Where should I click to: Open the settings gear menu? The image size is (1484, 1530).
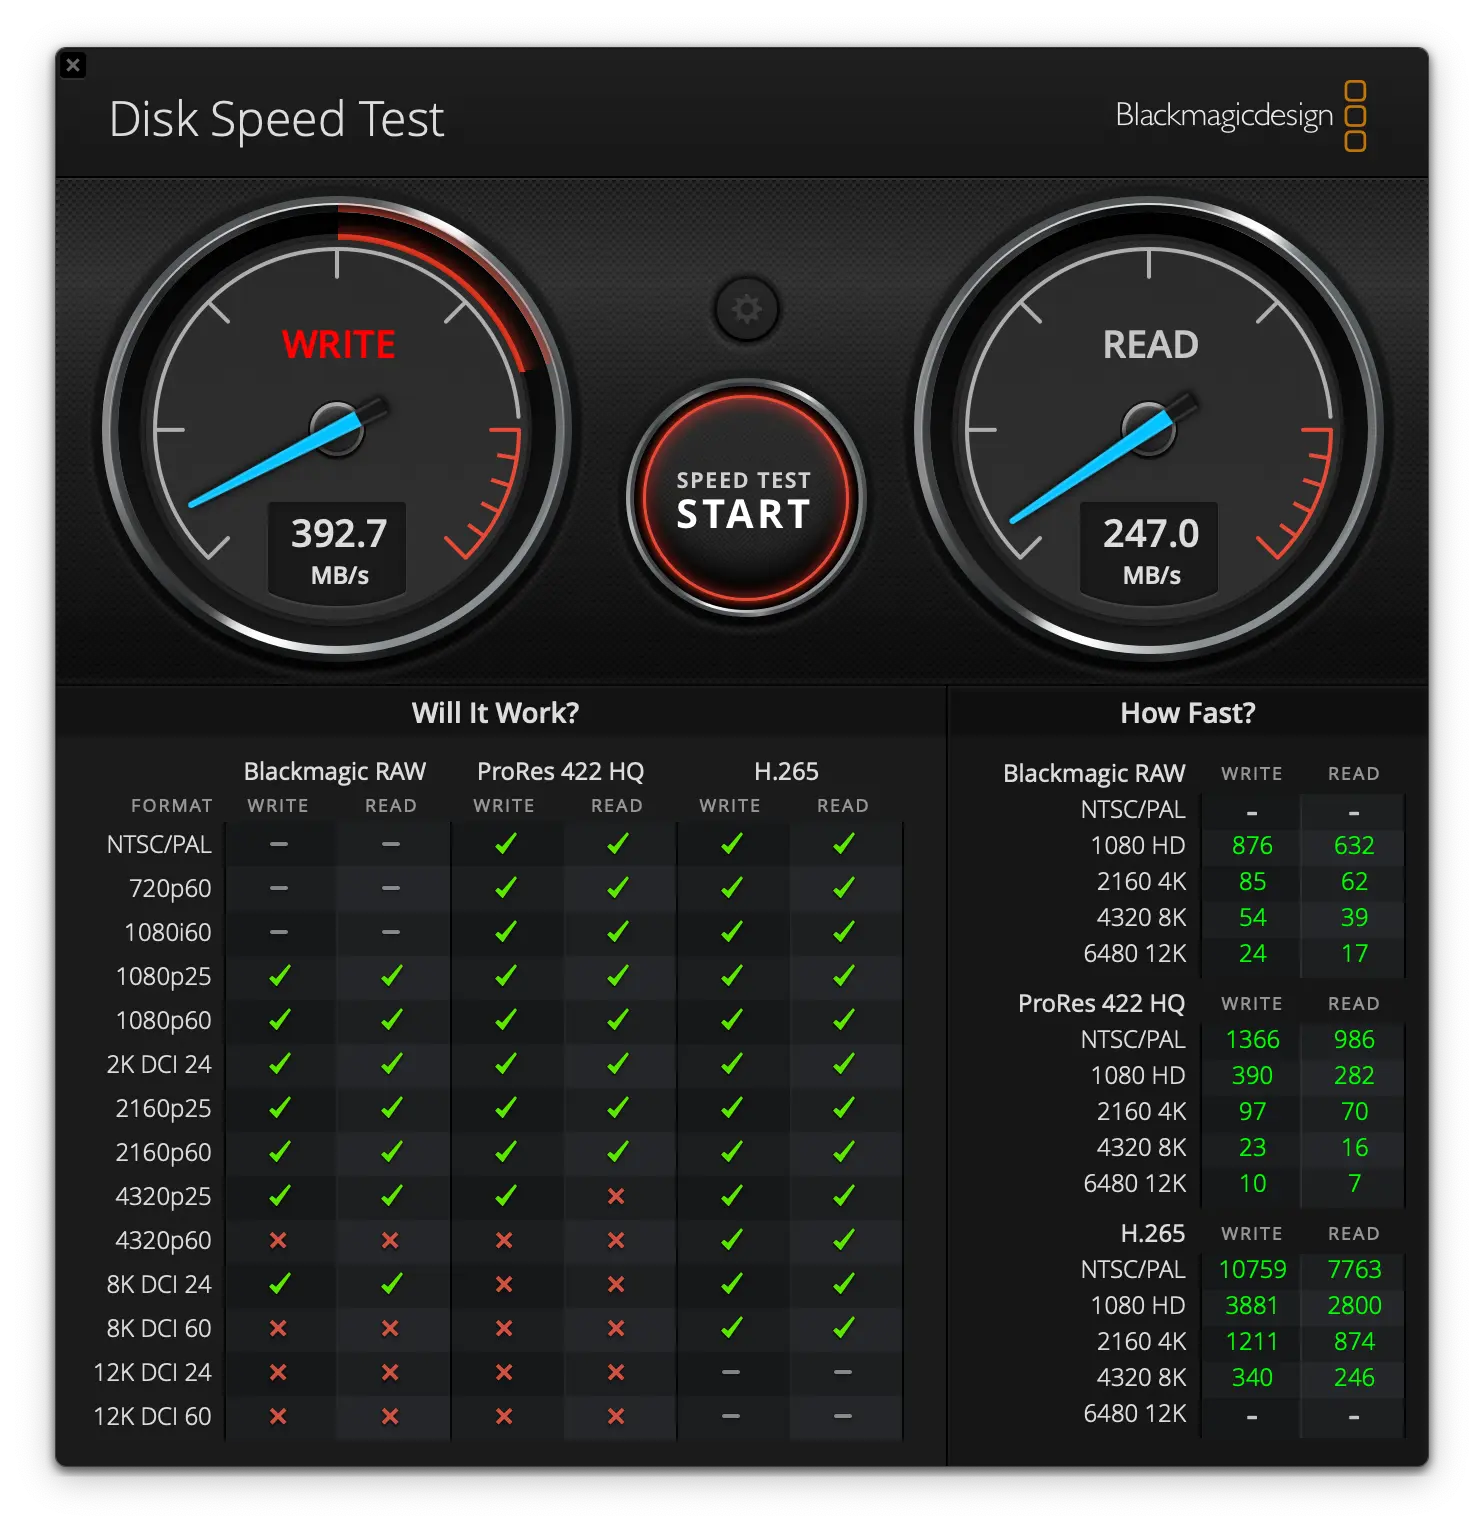click(x=744, y=310)
